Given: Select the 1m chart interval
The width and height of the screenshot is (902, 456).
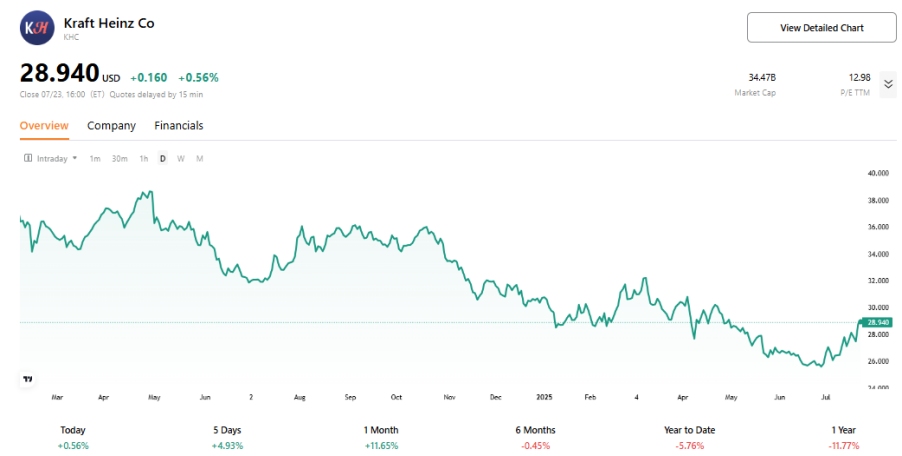Looking at the screenshot, I should pos(95,159).
